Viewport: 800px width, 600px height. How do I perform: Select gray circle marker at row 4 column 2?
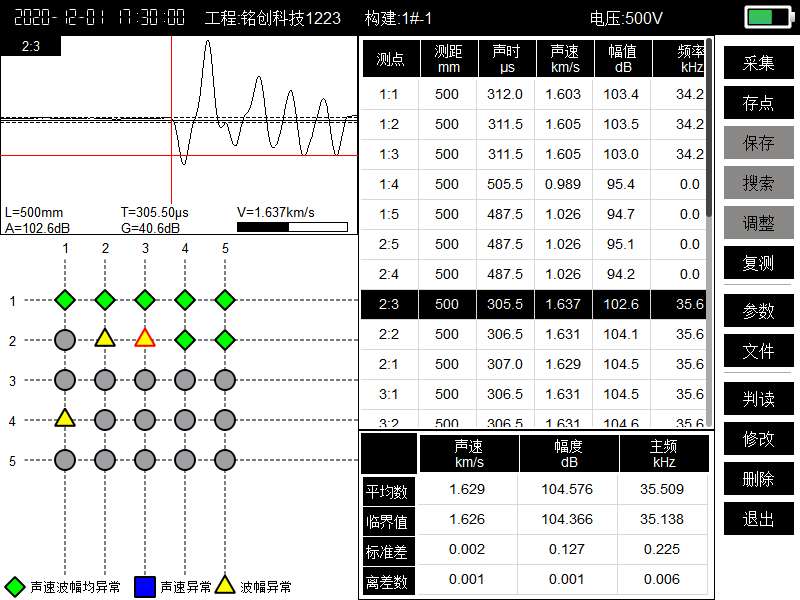point(105,420)
